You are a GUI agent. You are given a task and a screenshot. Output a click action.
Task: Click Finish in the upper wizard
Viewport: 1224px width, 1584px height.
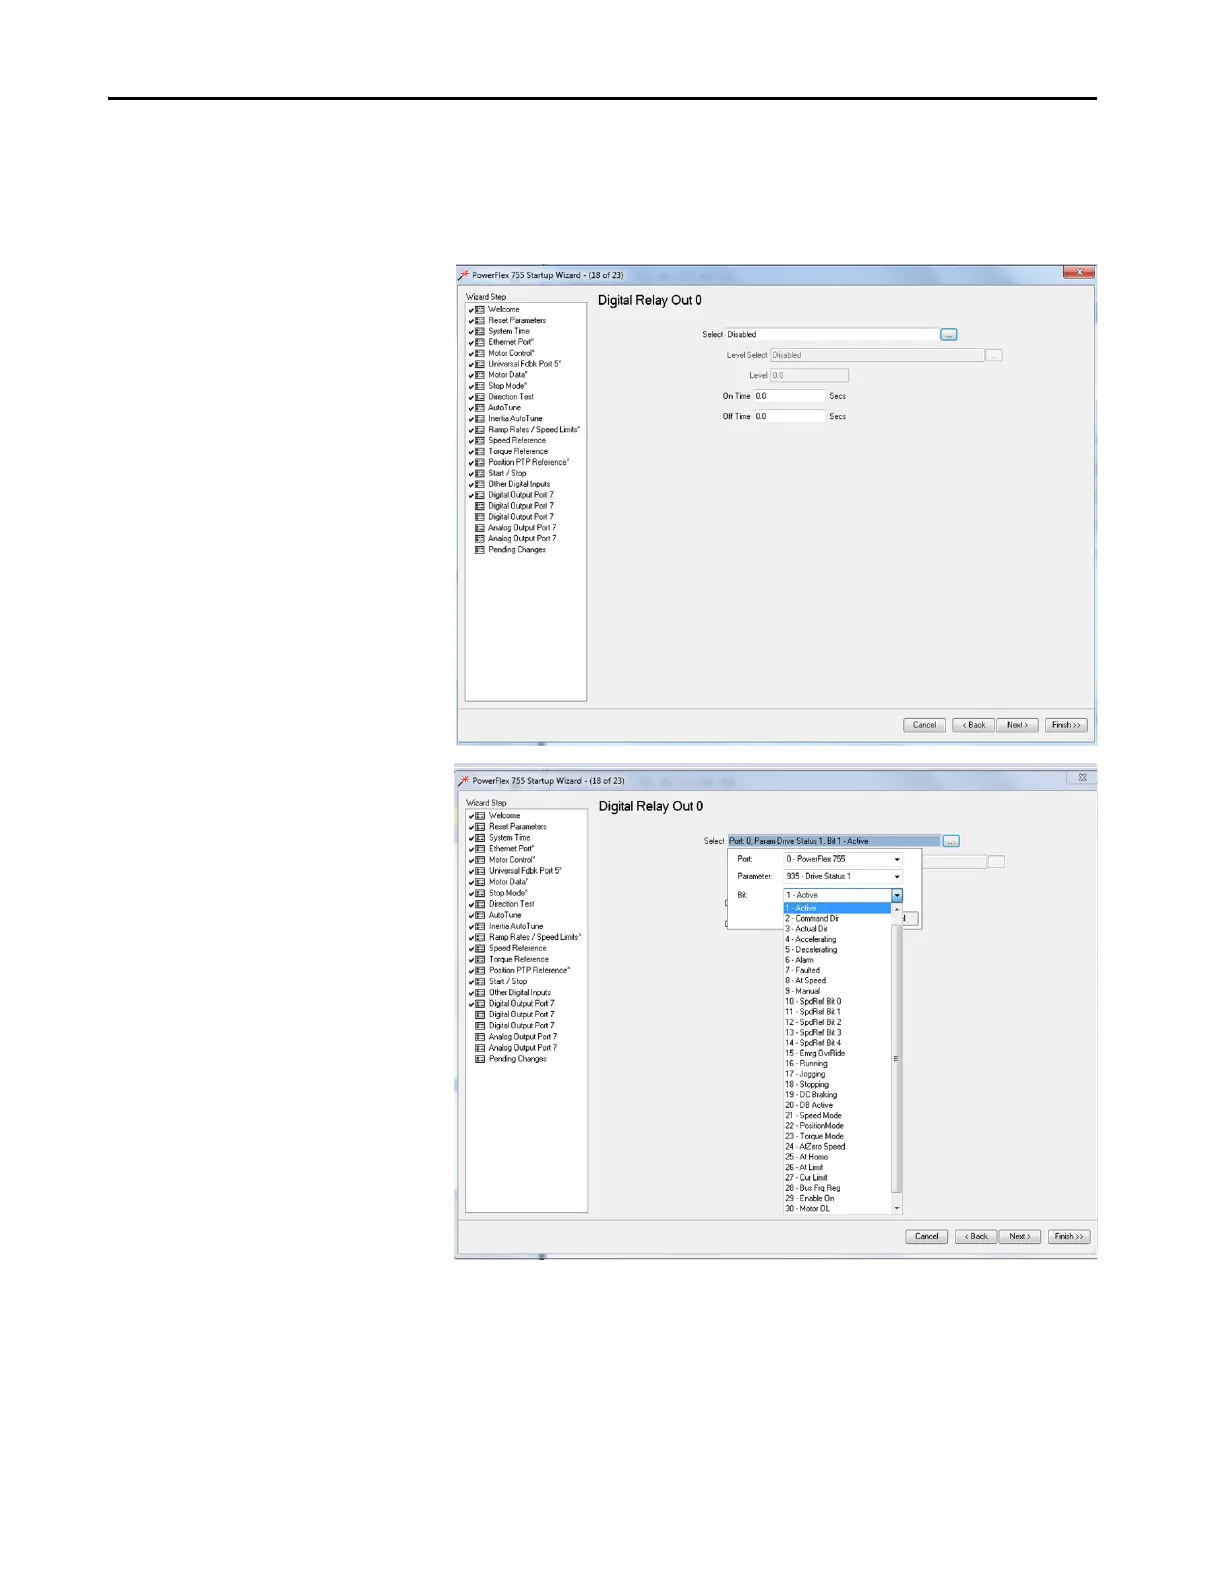click(1066, 725)
